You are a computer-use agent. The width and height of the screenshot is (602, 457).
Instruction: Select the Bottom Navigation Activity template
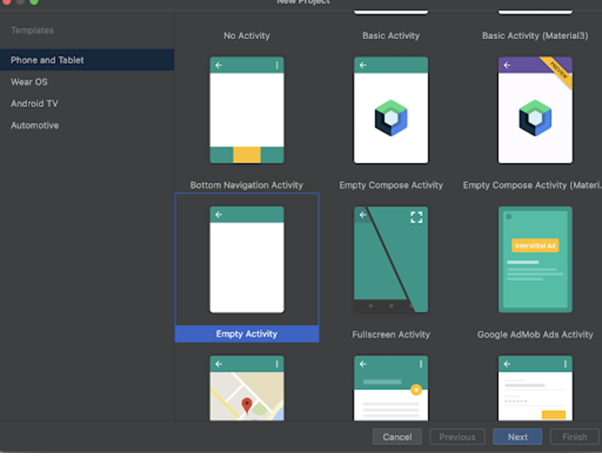point(246,110)
